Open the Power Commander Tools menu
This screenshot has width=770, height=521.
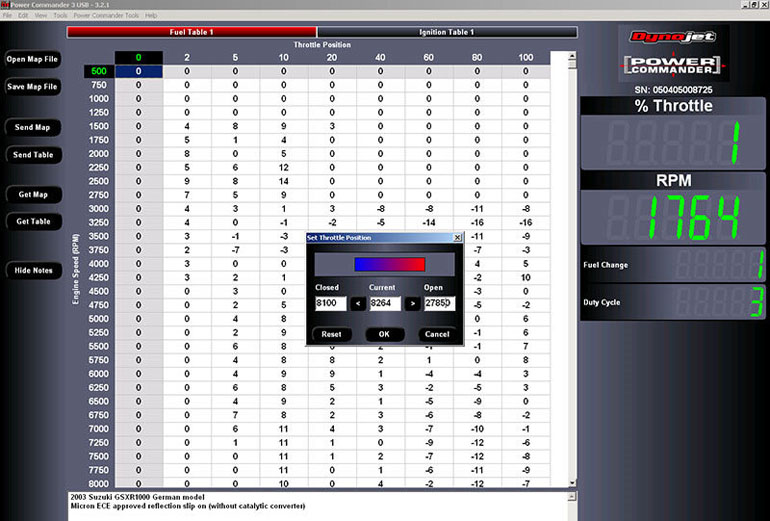pos(106,16)
